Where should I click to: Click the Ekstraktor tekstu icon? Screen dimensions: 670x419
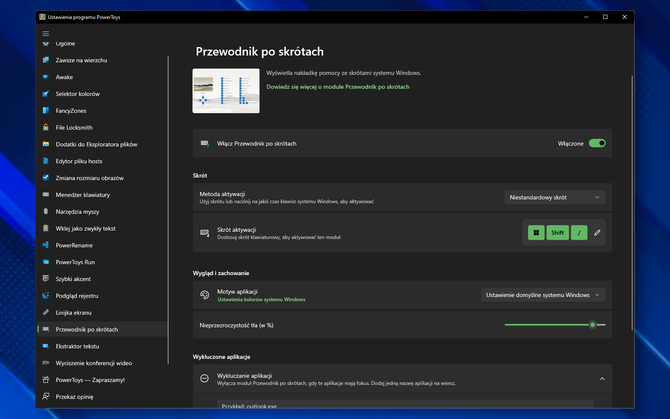click(x=46, y=346)
